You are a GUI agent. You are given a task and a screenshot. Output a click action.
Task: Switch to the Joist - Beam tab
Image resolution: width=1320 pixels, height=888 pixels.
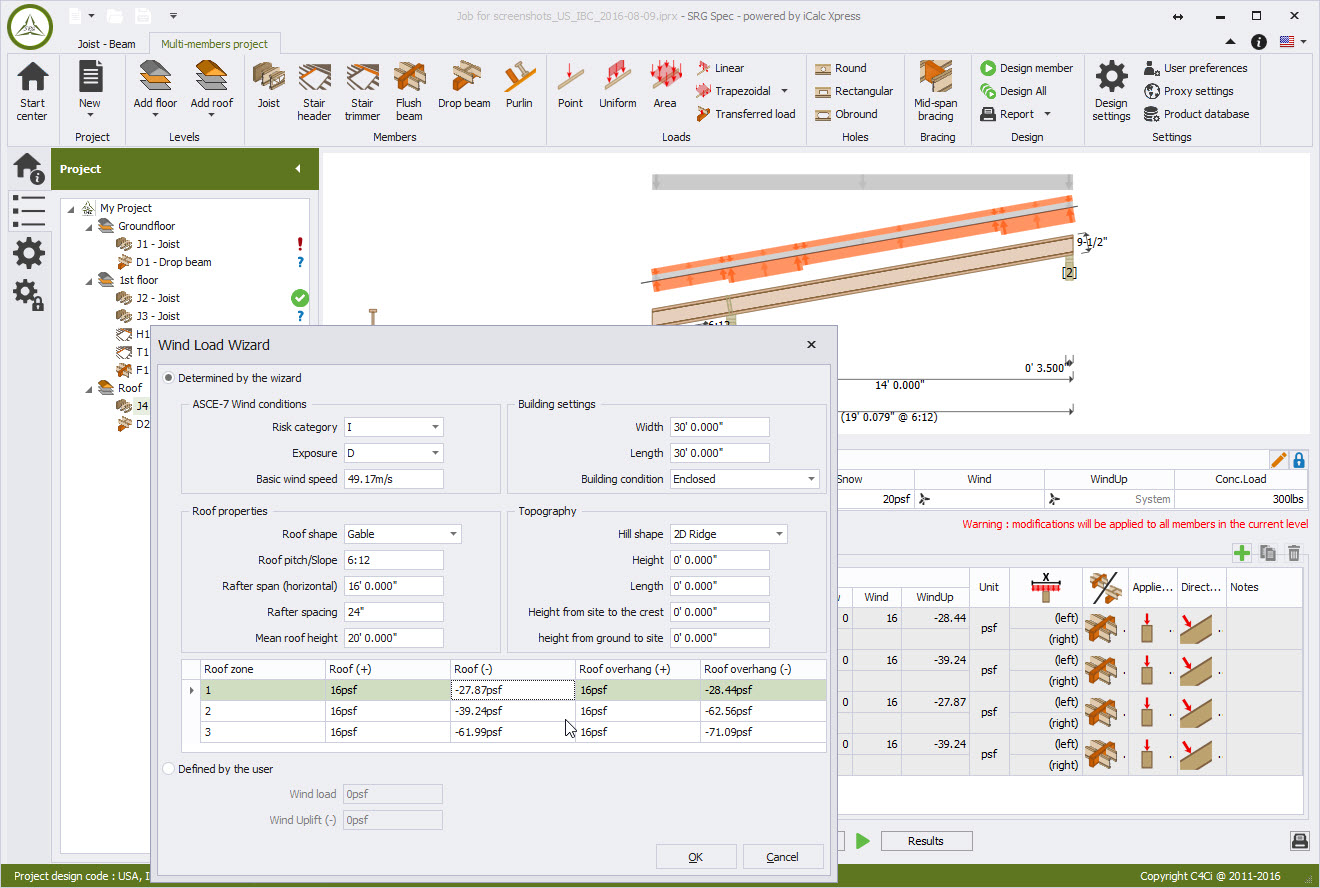(x=107, y=44)
